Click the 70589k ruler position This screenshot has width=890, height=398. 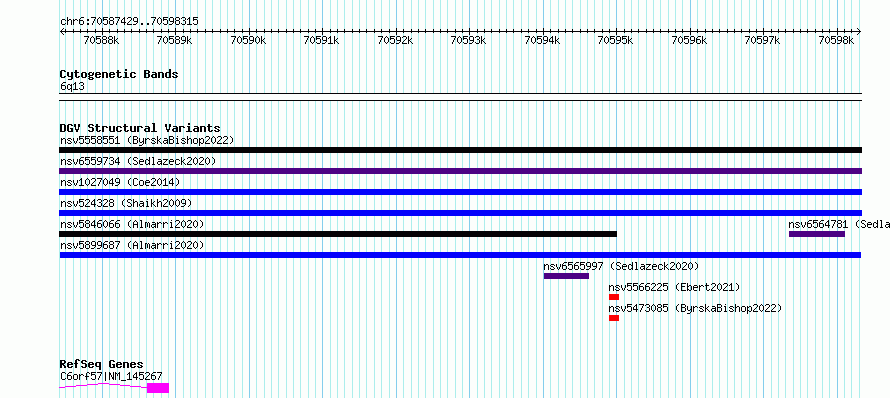(175, 40)
